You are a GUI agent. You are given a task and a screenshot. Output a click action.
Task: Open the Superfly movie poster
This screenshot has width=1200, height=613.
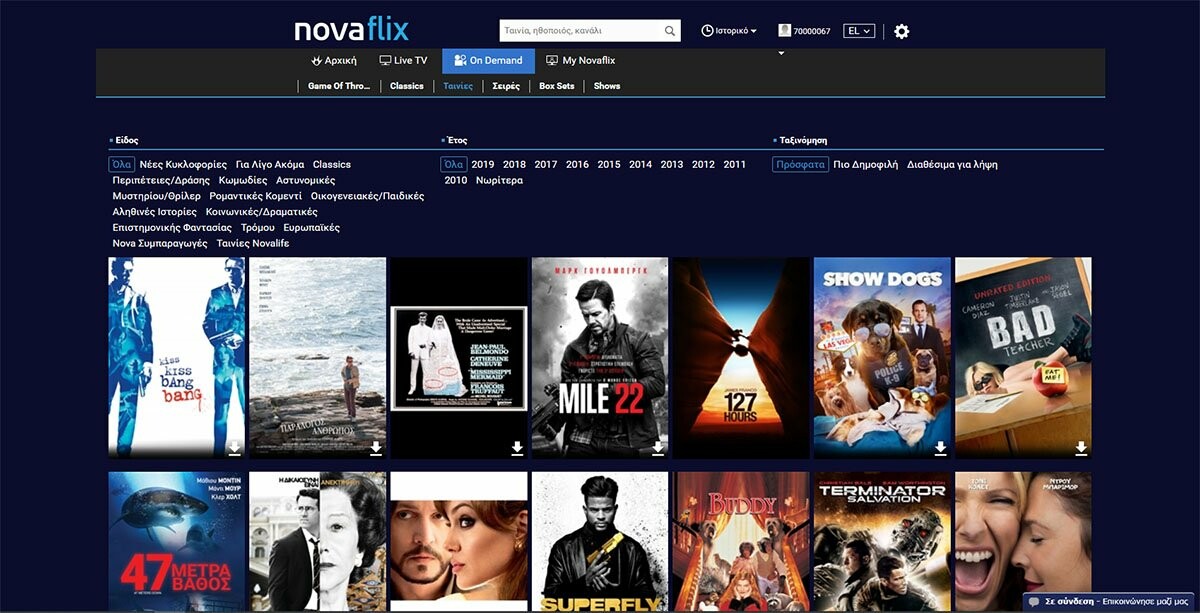coord(599,542)
